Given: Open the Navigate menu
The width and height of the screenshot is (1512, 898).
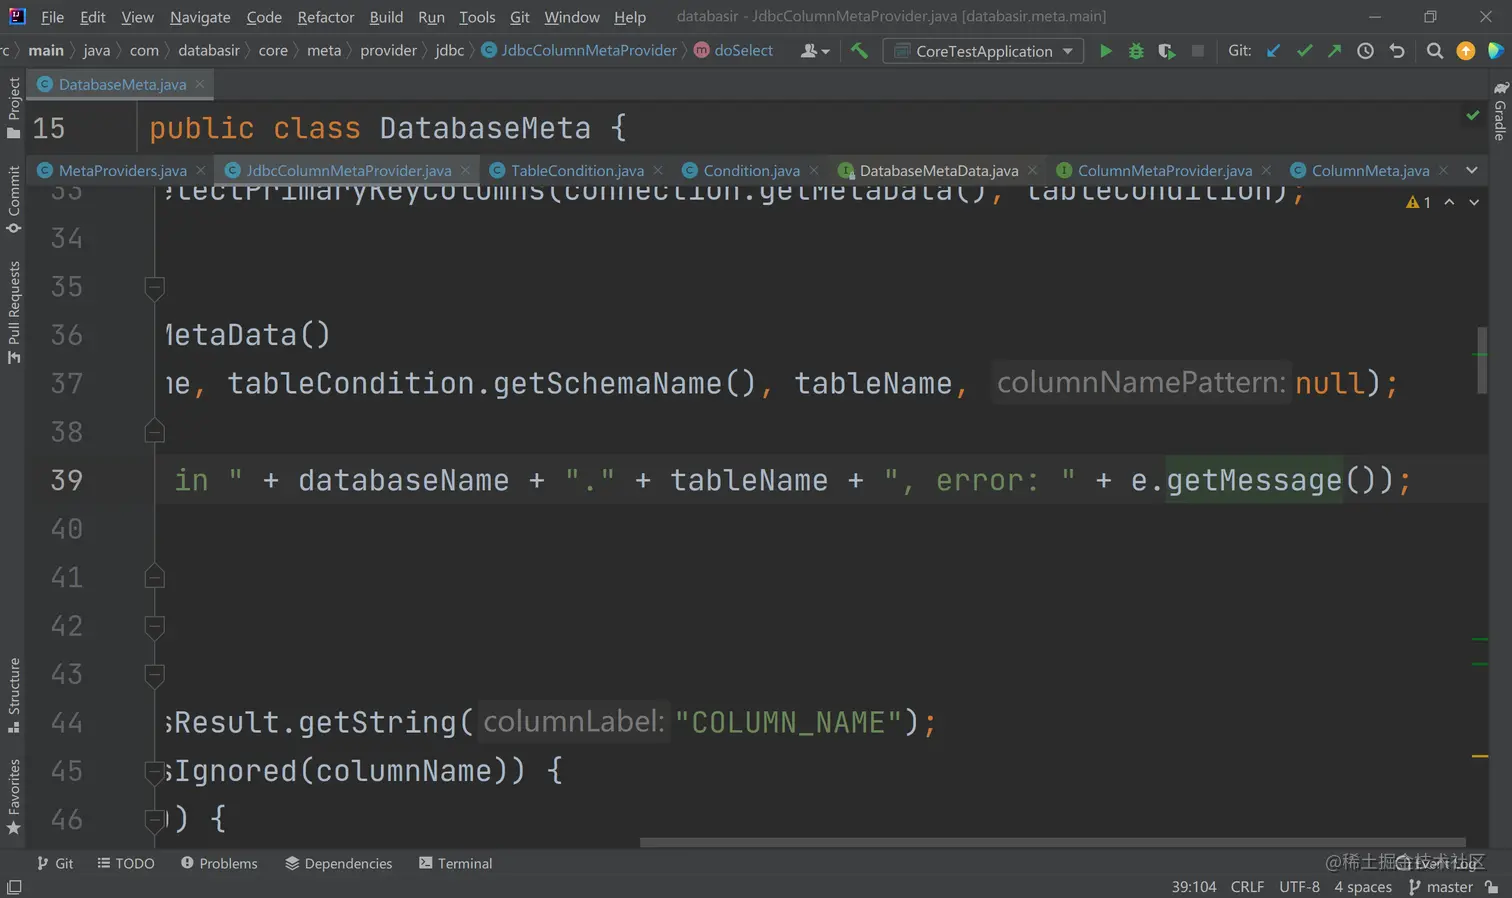Looking at the screenshot, I should coord(200,17).
